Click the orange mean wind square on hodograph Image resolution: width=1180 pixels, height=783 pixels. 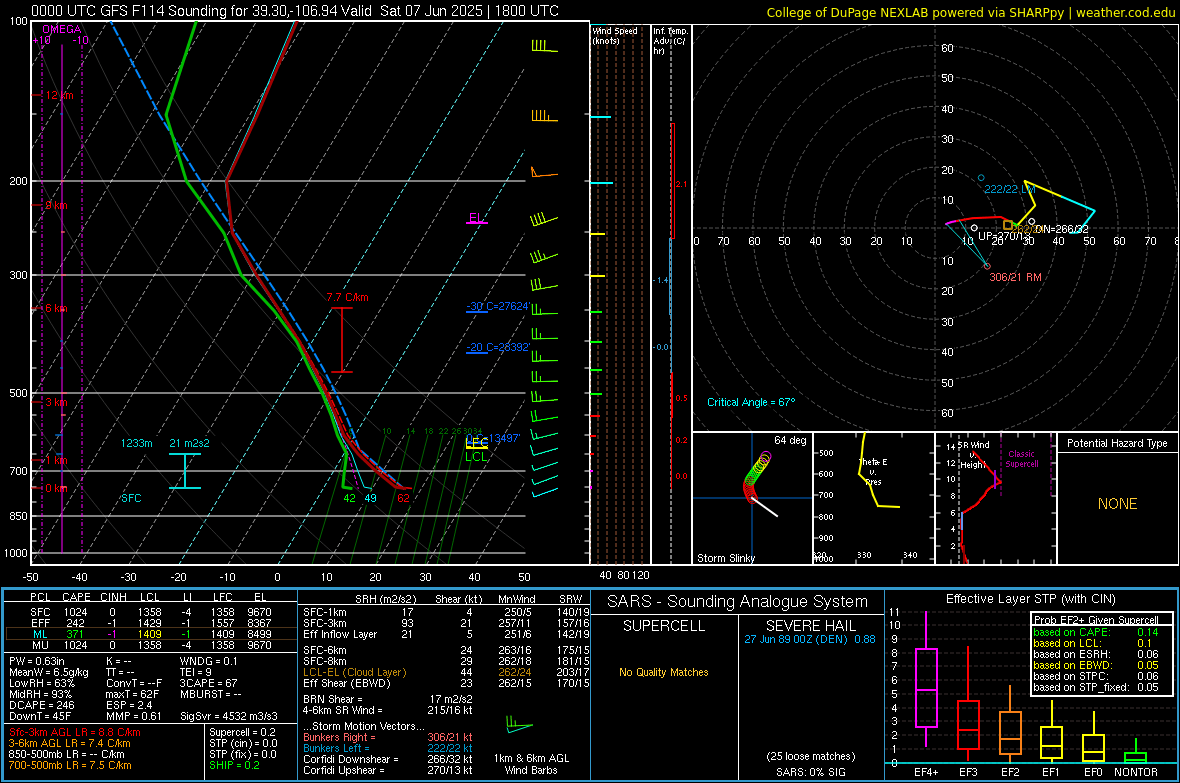pos(1008,225)
